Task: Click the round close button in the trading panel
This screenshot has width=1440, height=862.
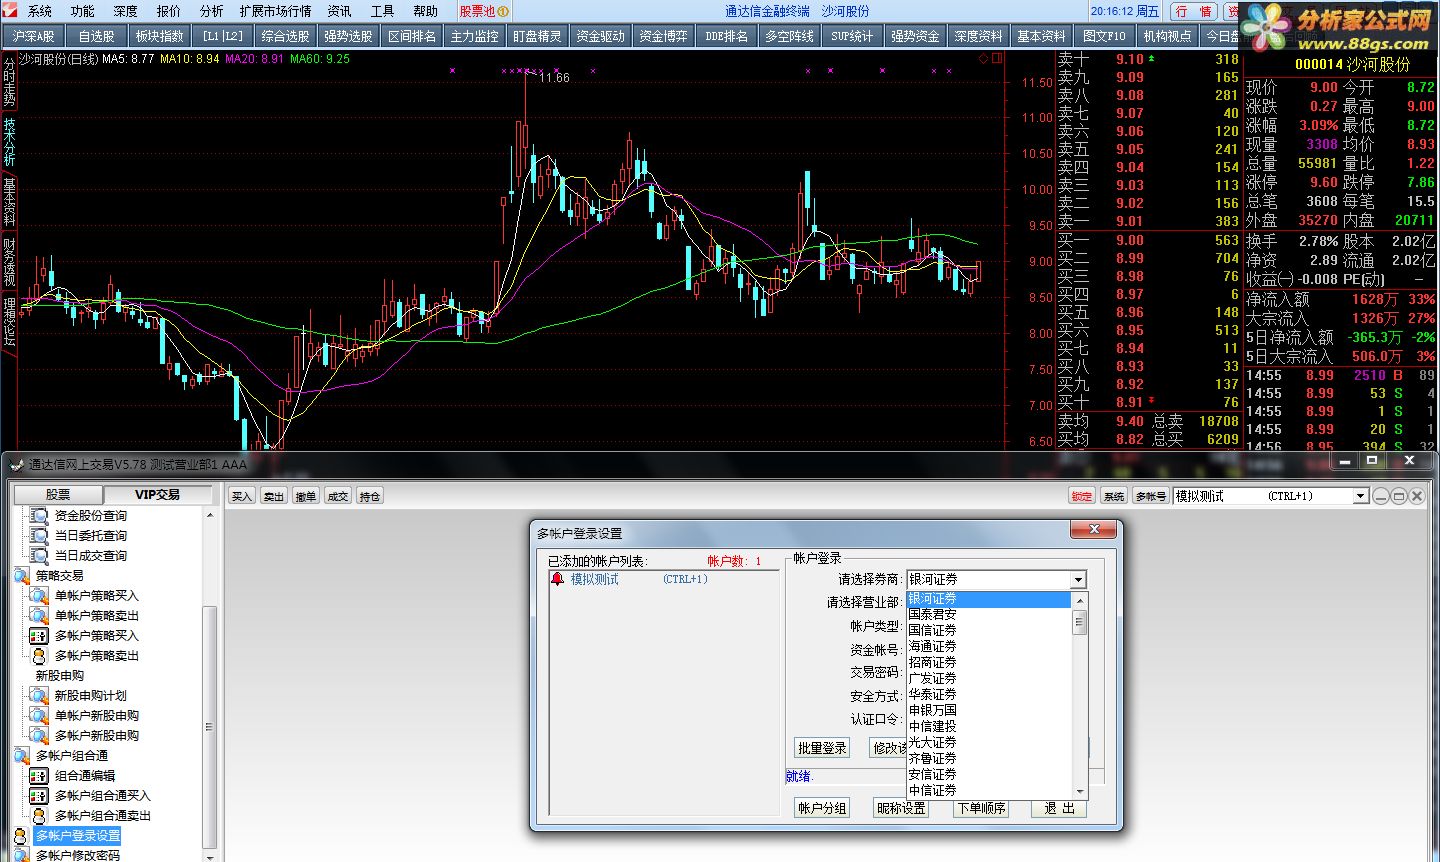Action: coord(1417,496)
